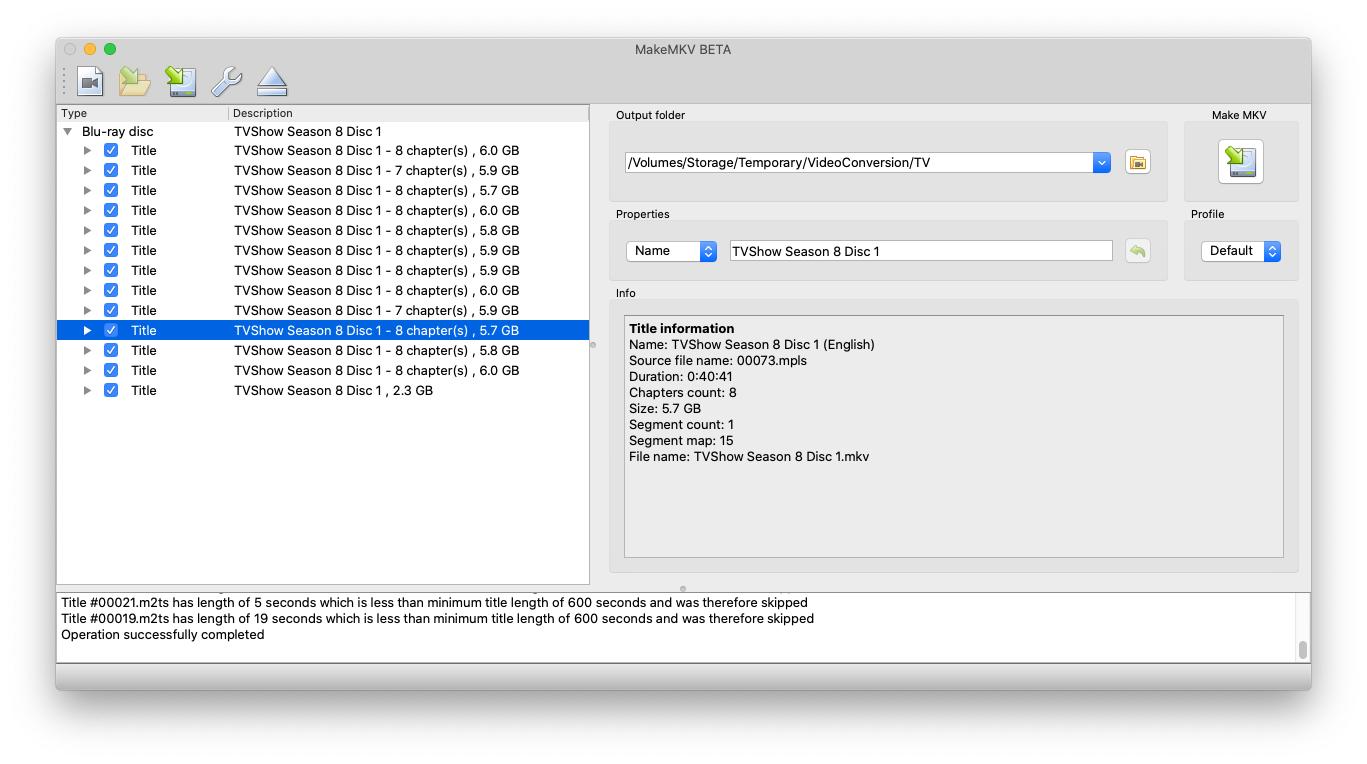
Task: Open the output folder path dropdown arrow
Action: [1102, 162]
